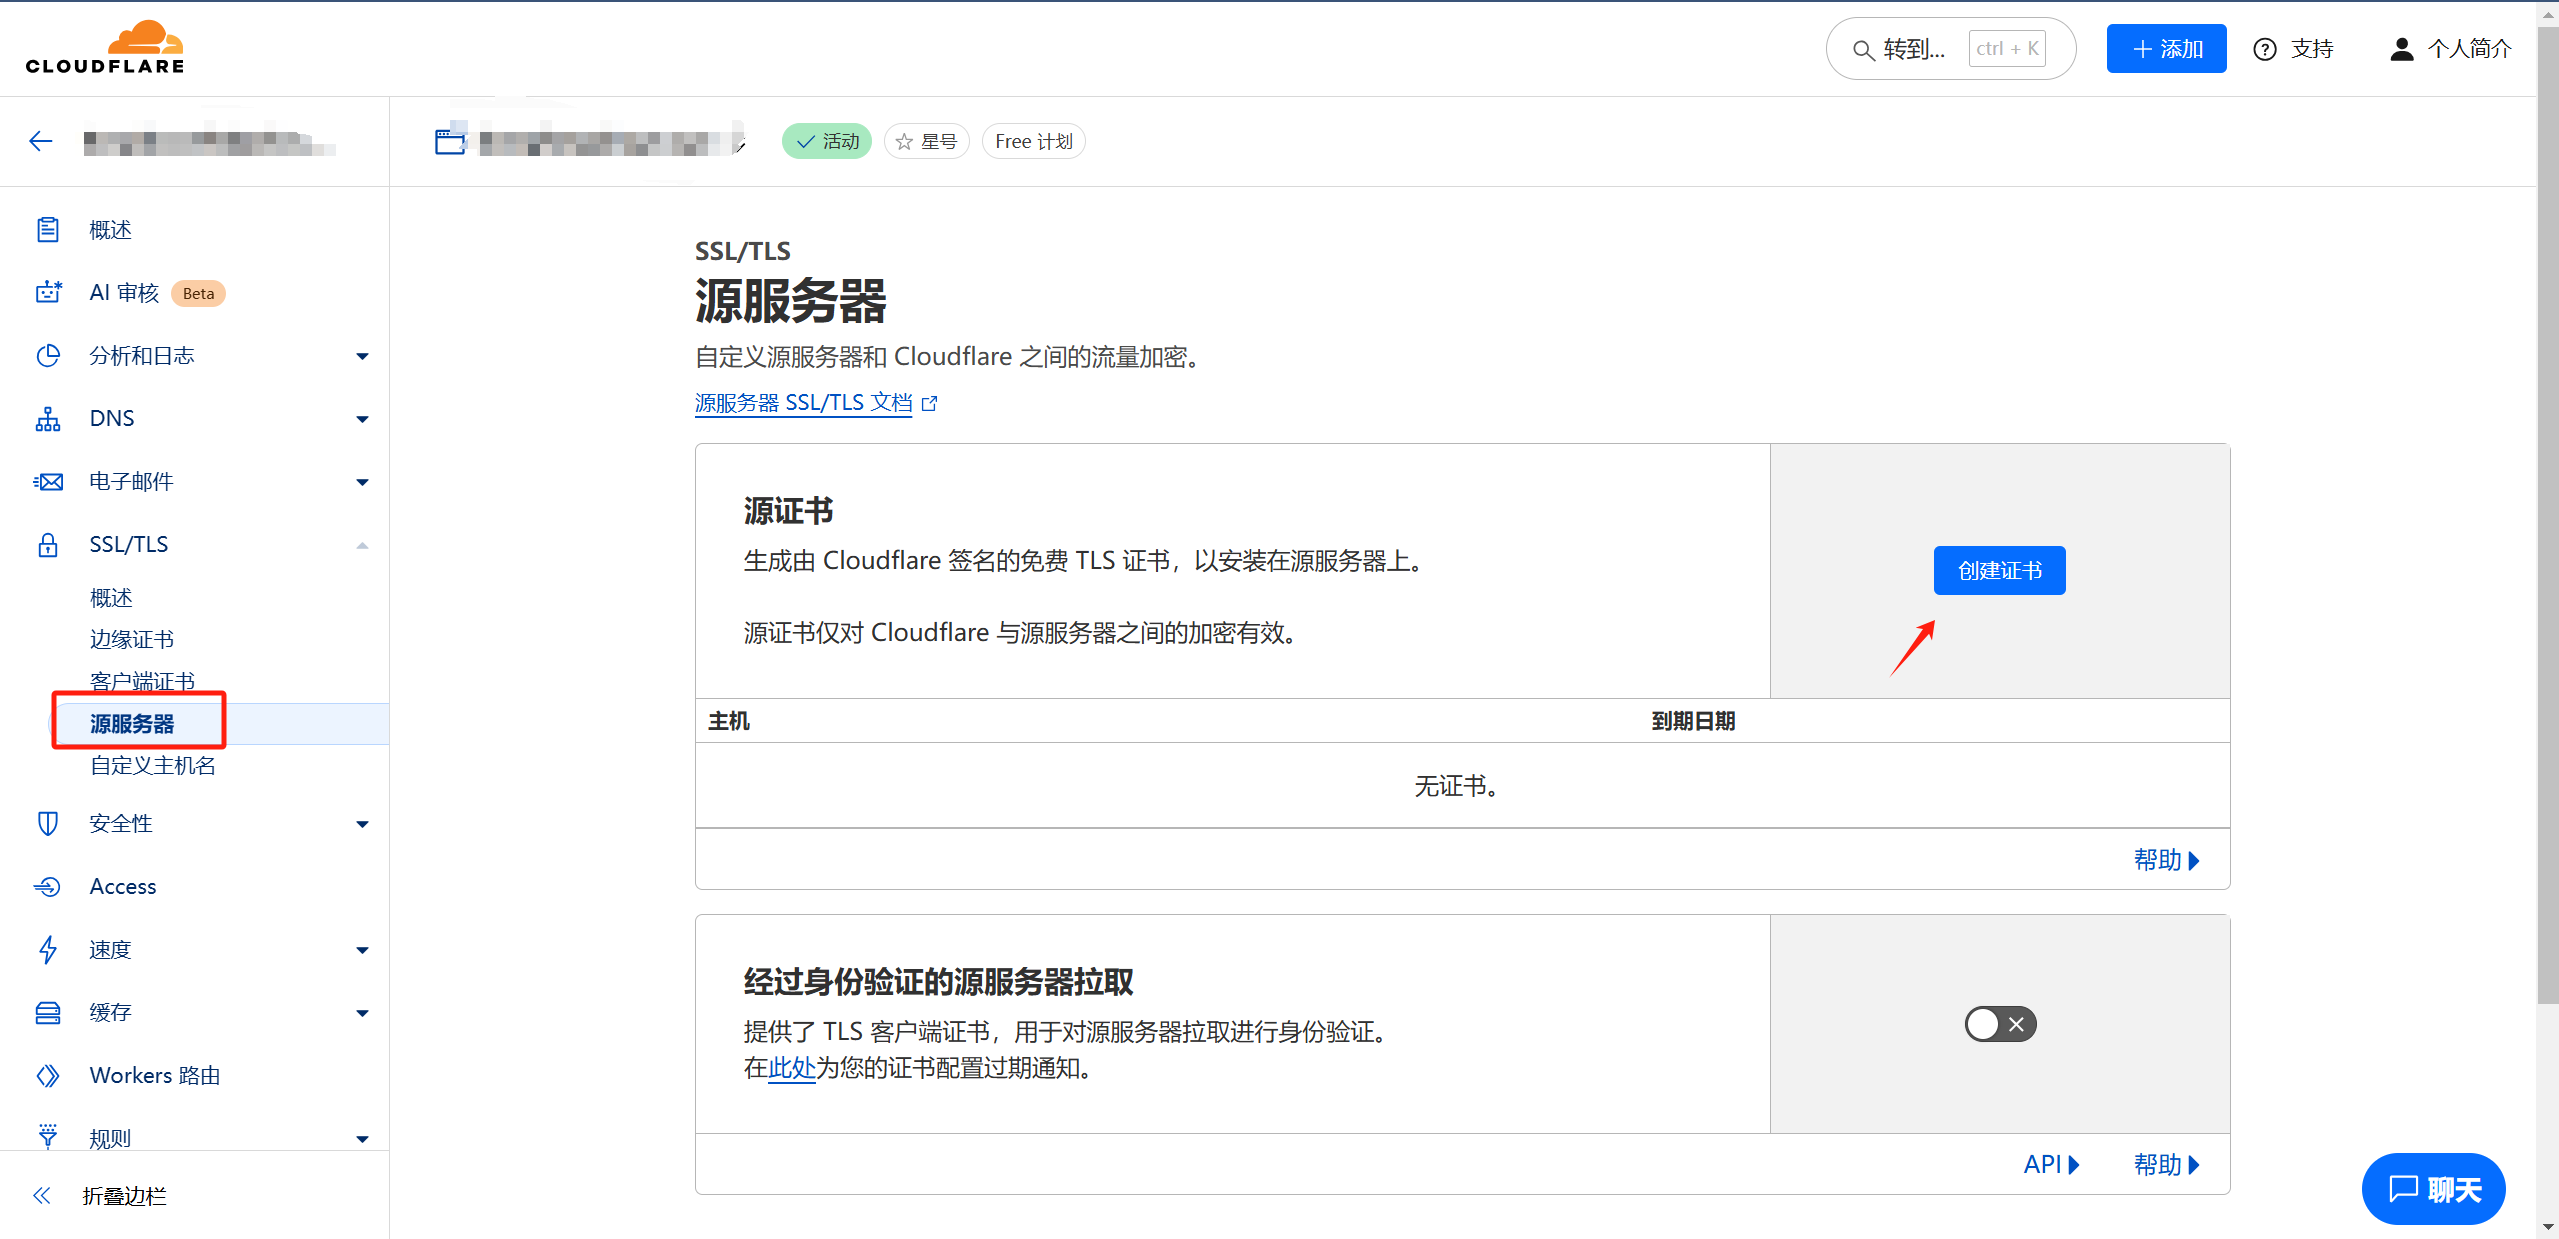Click the profile person icon
This screenshot has width=2559, height=1239.
point(2401,49)
